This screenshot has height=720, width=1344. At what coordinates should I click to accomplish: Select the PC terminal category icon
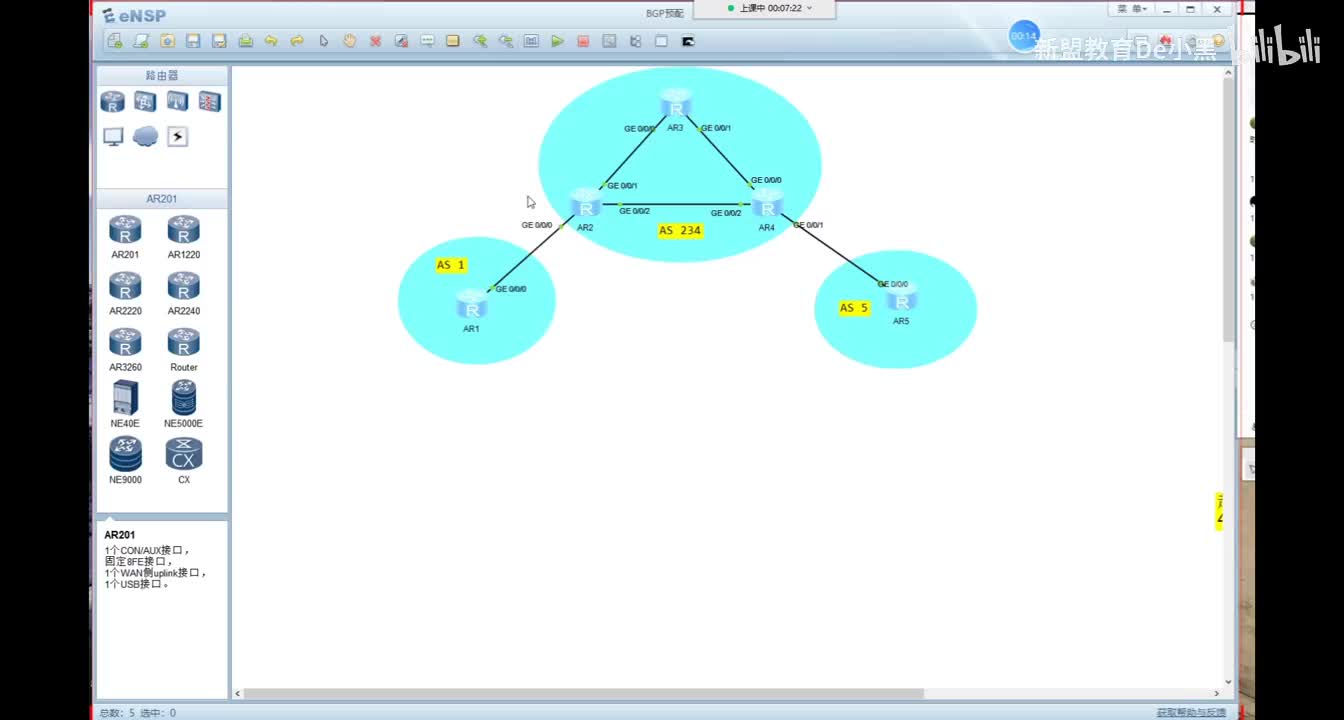tap(113, 136)
